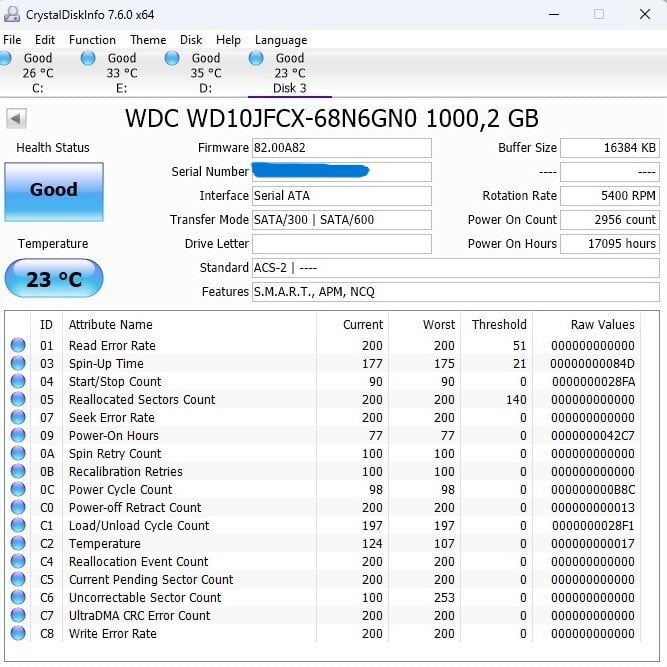Open the Edit menu
Viewport: 667px width, 667px height.
point(45,40)
